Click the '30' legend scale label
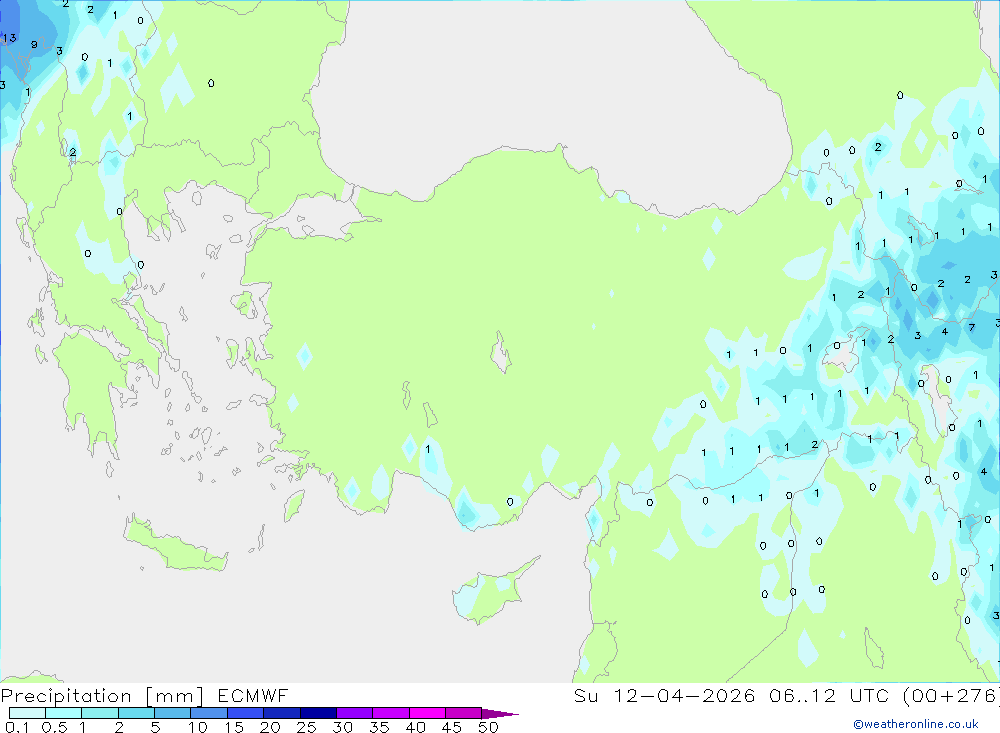 coord(342,727)
